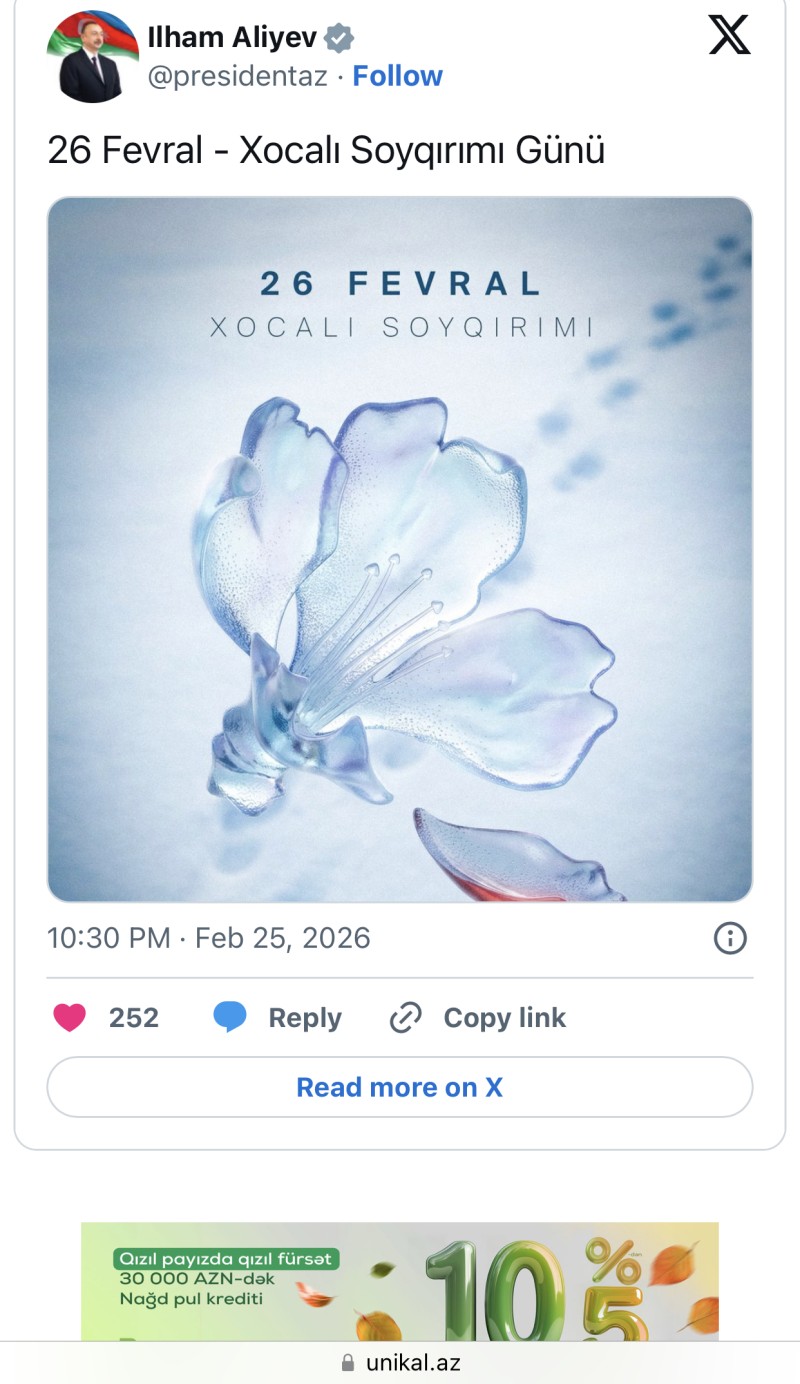Open the @presidentaz handle link
800x1384 pixels.
[238, 76]
